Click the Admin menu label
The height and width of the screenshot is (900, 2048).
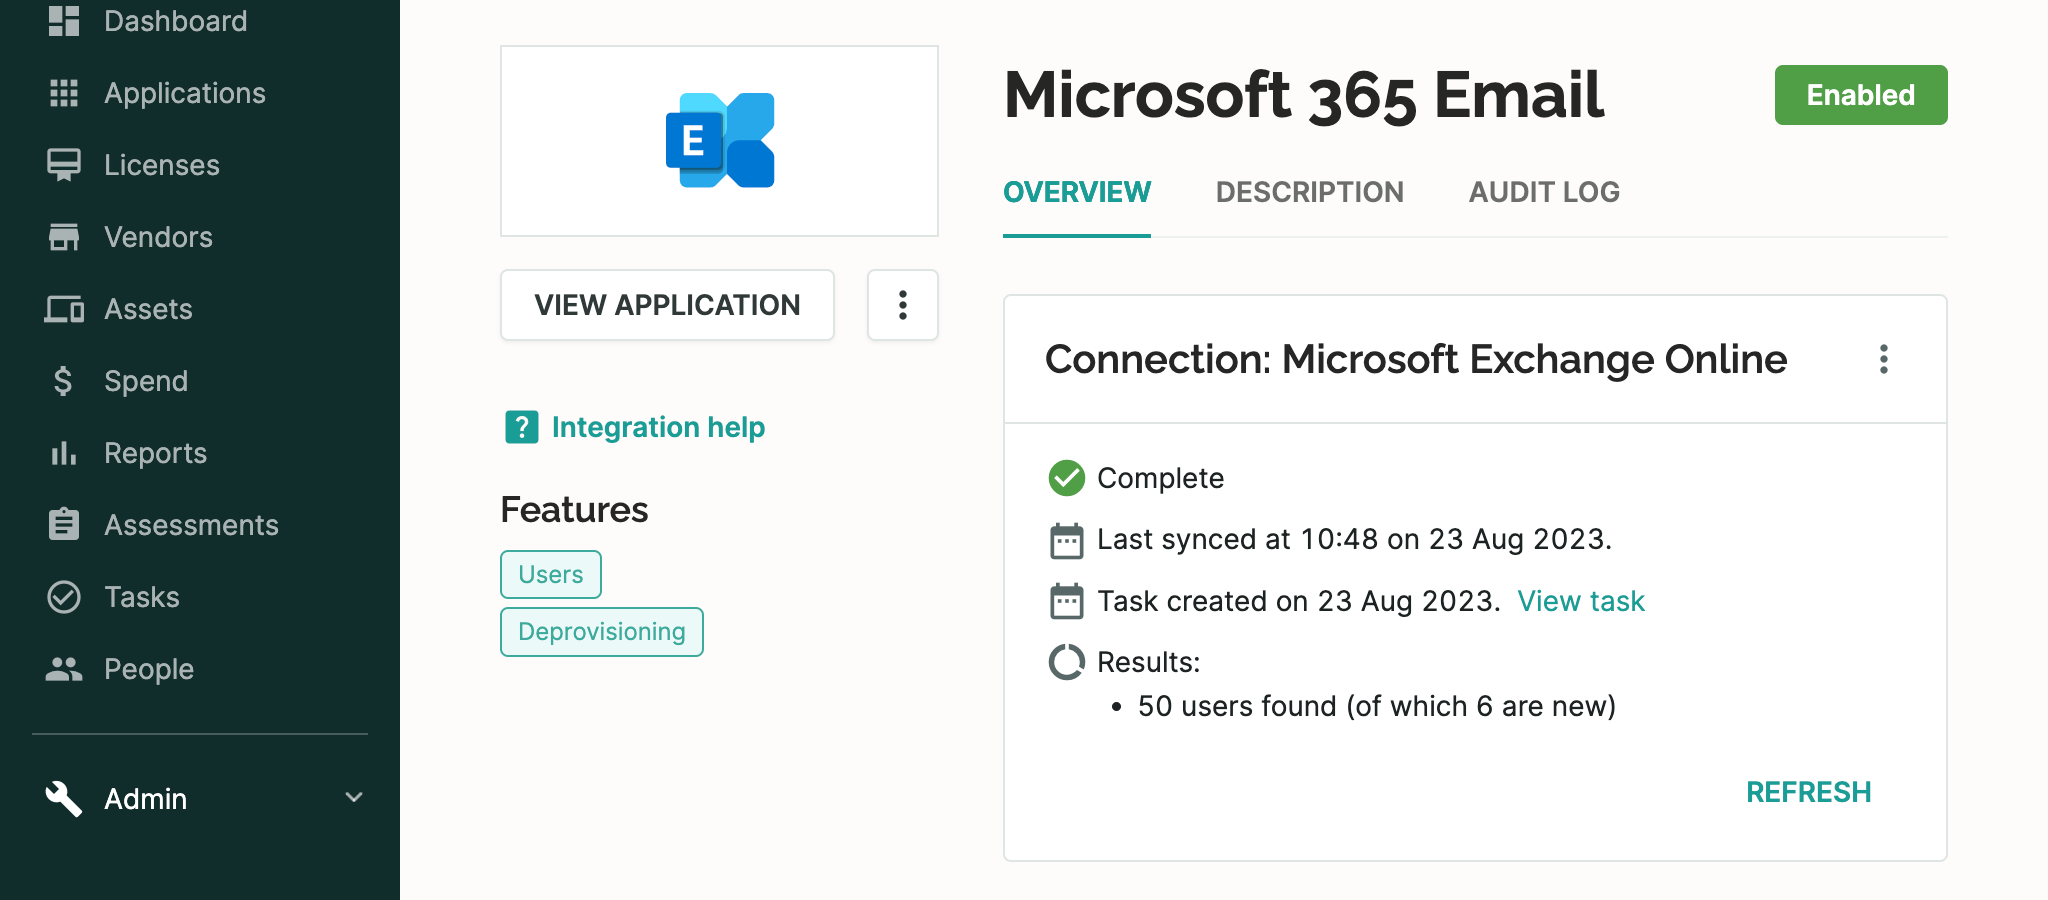tap(146, 799)
